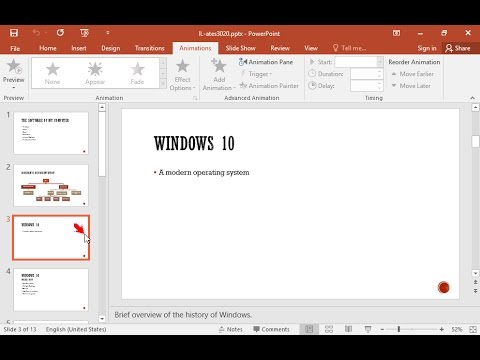Screen dimensions: 480x360
Task: Collapse the ribbon with the chevron
Action: point(472,98)
